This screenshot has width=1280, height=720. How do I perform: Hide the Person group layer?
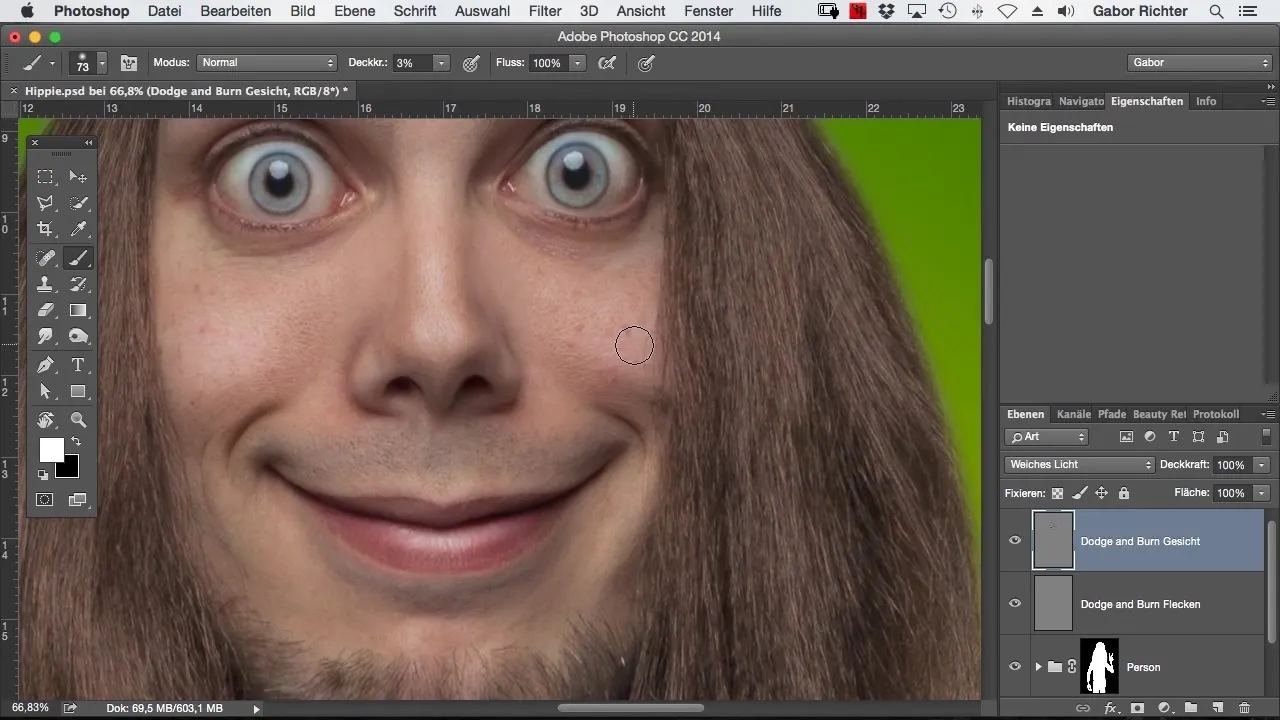point(1015,667)
